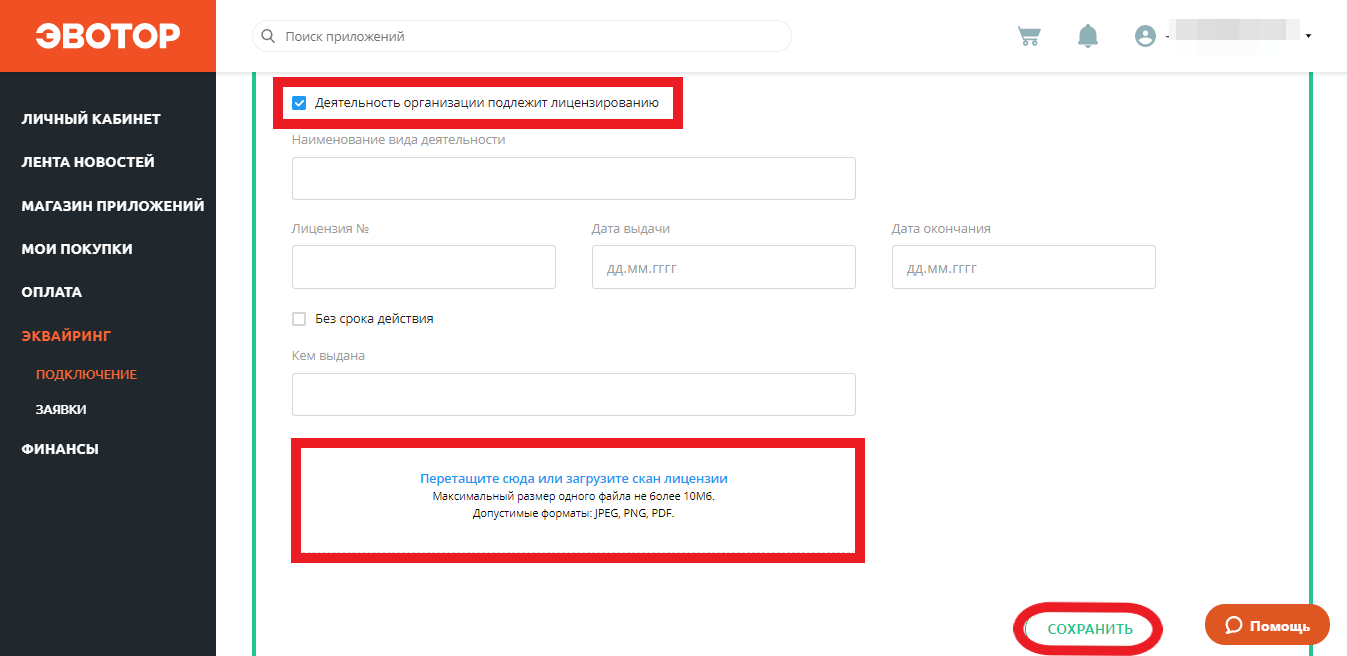The height and width of the screenshot is (656, 1347).
Task: Open Магазин приложений section
Action: [x=113, y=206]
